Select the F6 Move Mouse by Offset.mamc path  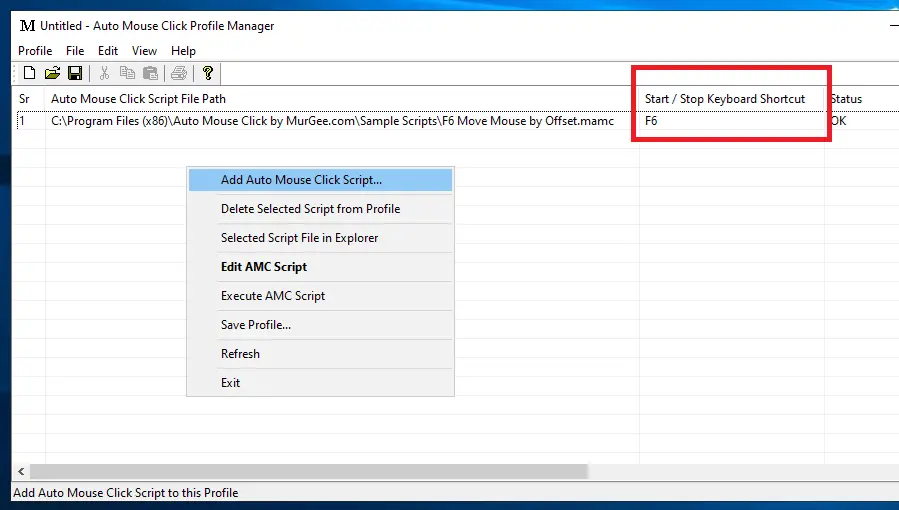(x=333, y=121)
